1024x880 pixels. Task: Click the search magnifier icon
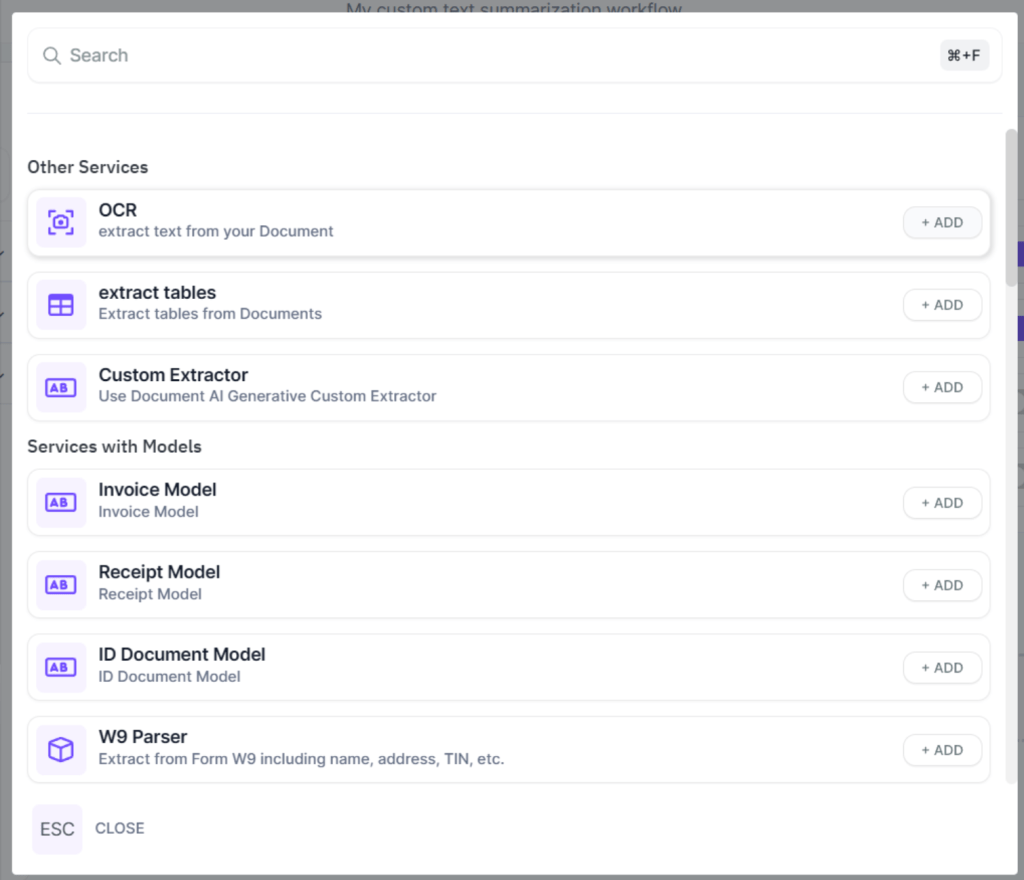point(51,56)
